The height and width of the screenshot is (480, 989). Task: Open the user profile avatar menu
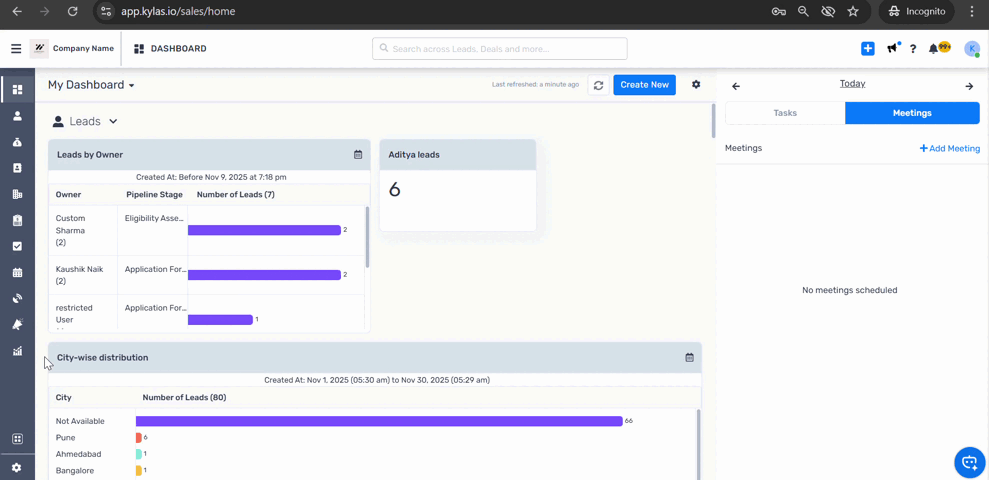[x=971, y=48]
